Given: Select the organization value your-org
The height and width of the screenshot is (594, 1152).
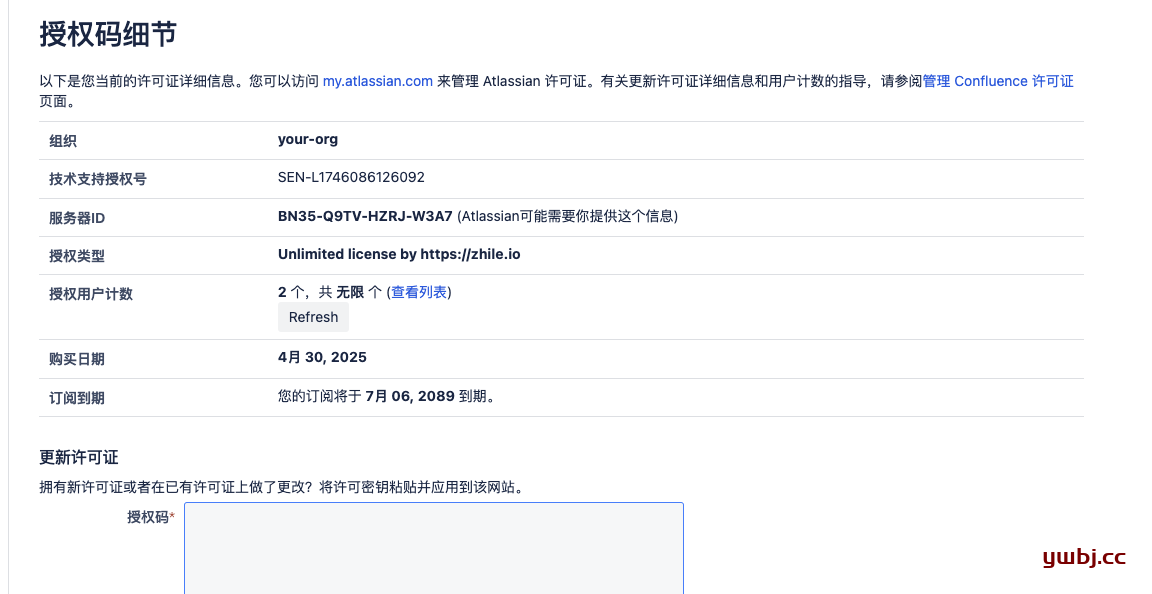Looking at the screenshot, I should pyautogui.click(x=308, y=139).
